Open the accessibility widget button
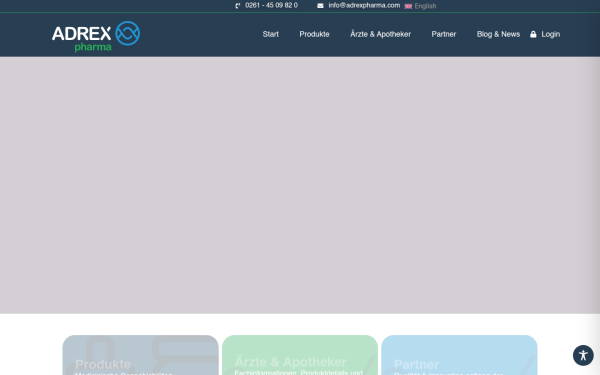The height and width of the screenshot is (375, 600). (x=583, y=355)
